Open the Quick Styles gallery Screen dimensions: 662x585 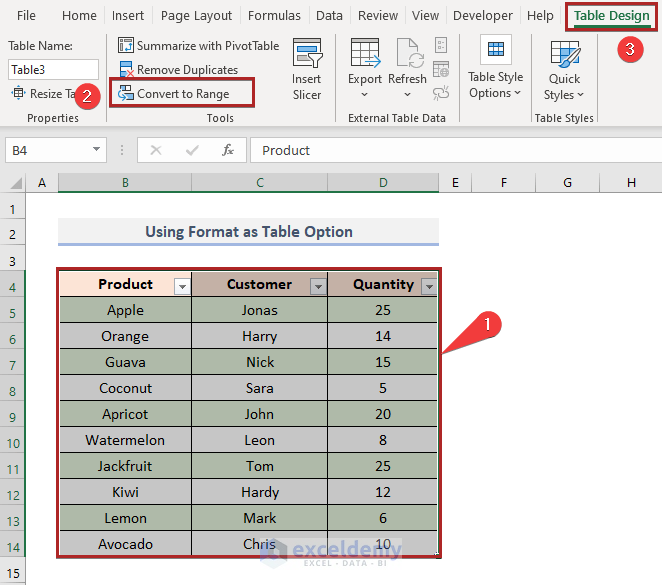564,70
